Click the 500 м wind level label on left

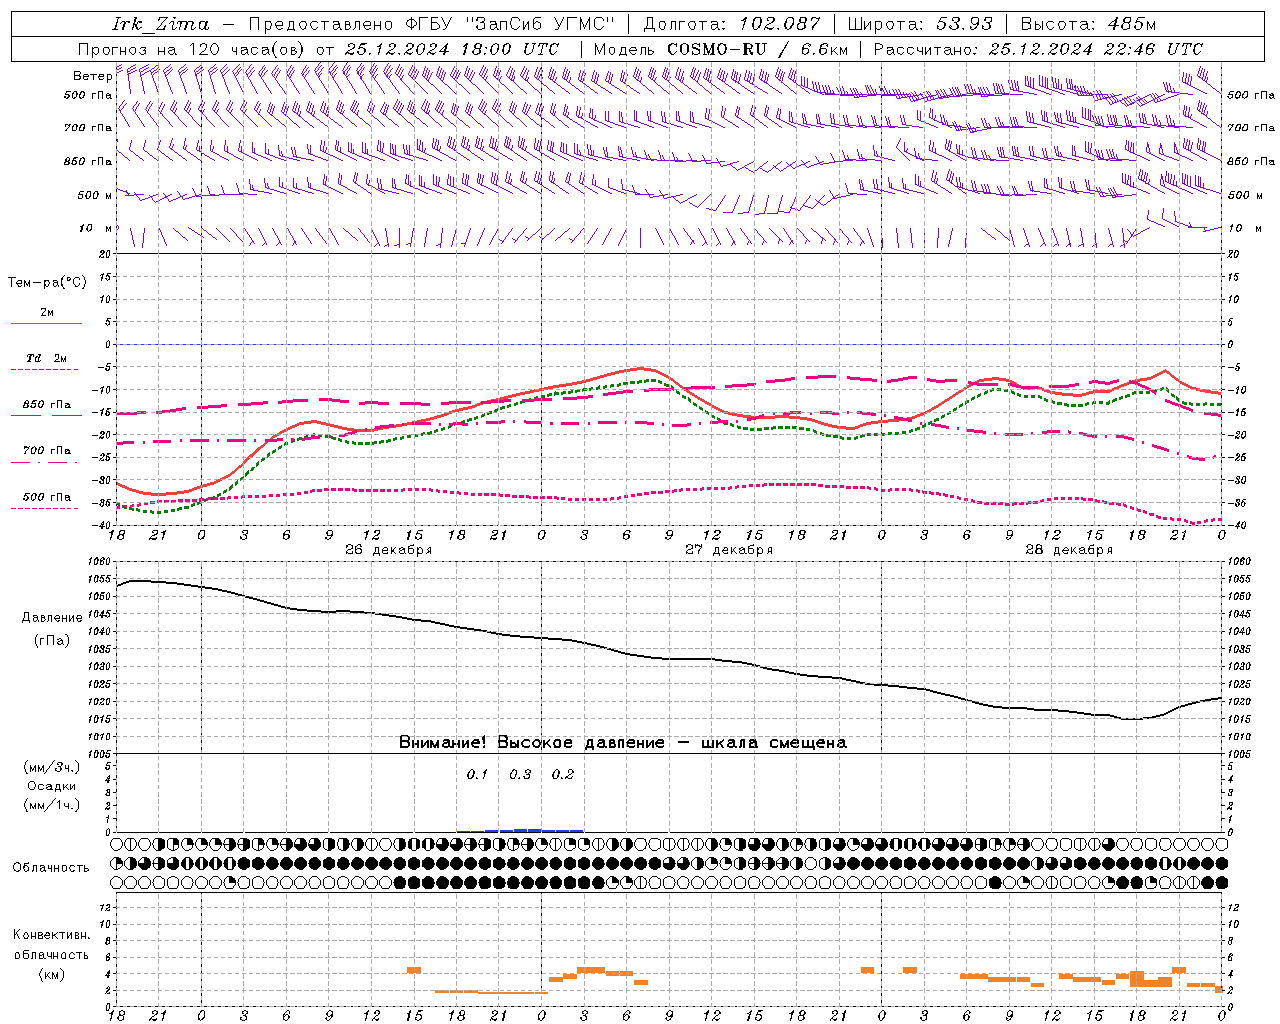click(x=95, y=195)
